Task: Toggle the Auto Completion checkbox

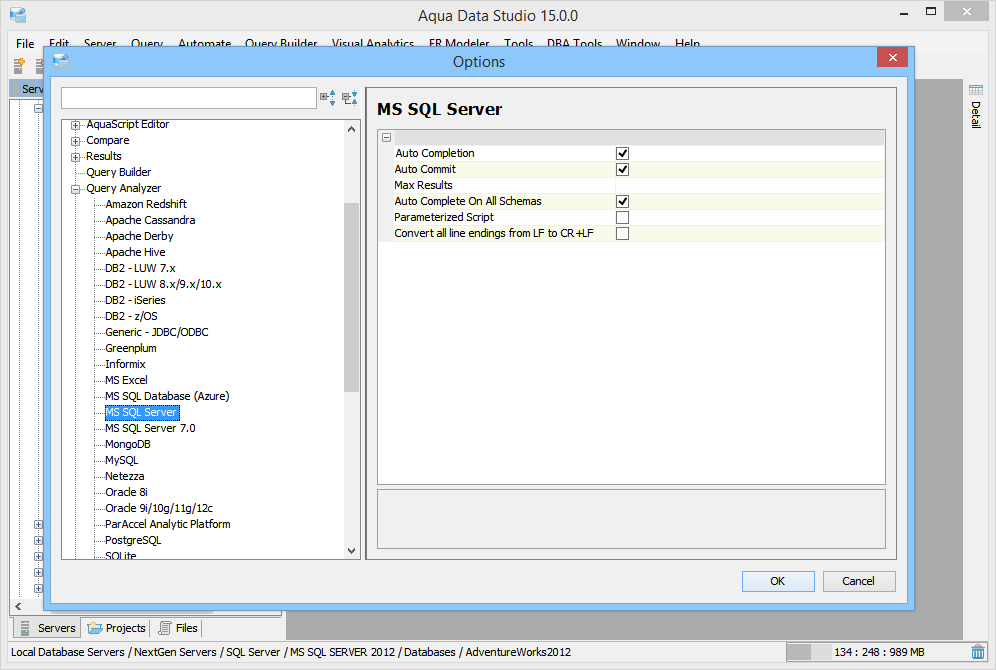Action: (x=622, y=153)
